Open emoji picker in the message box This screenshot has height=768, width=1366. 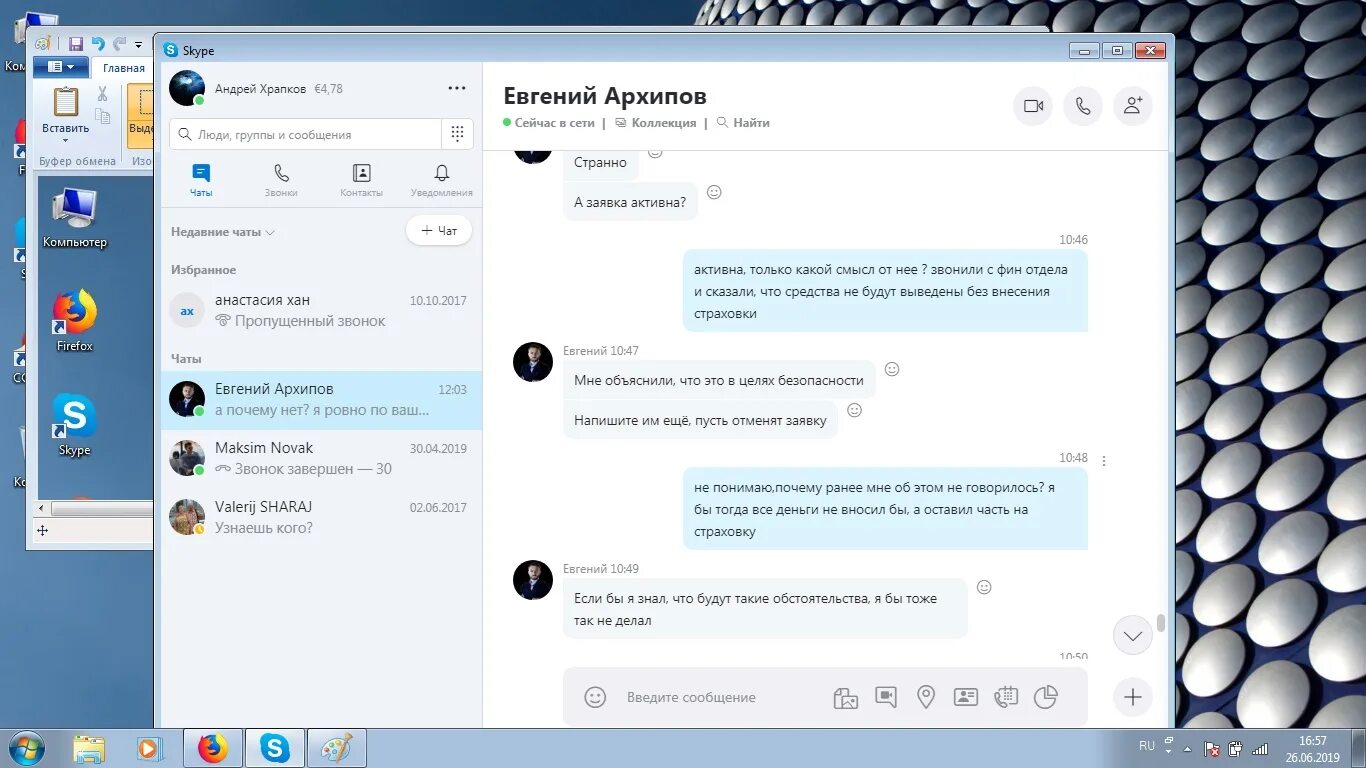tap(595, 697)
